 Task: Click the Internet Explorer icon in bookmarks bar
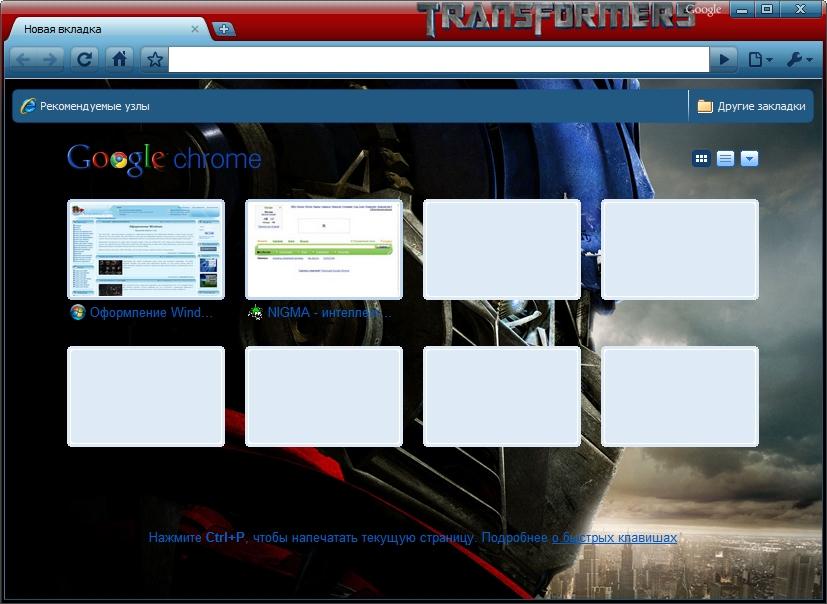point(27,106)
